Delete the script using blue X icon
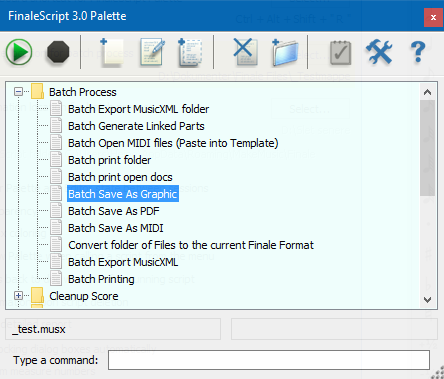 tap(245, 52)
